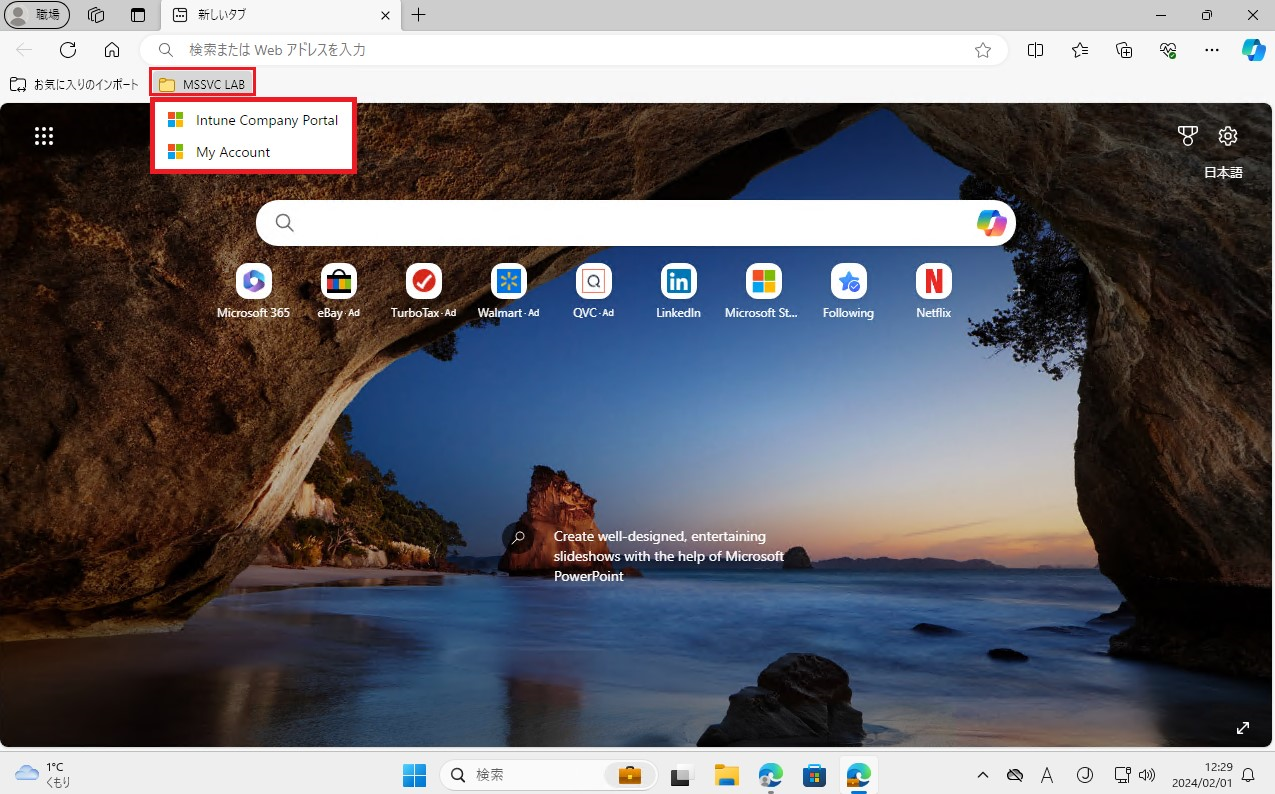Toggle split screen view icon
1275x794 pixels.
(1036, 50)
